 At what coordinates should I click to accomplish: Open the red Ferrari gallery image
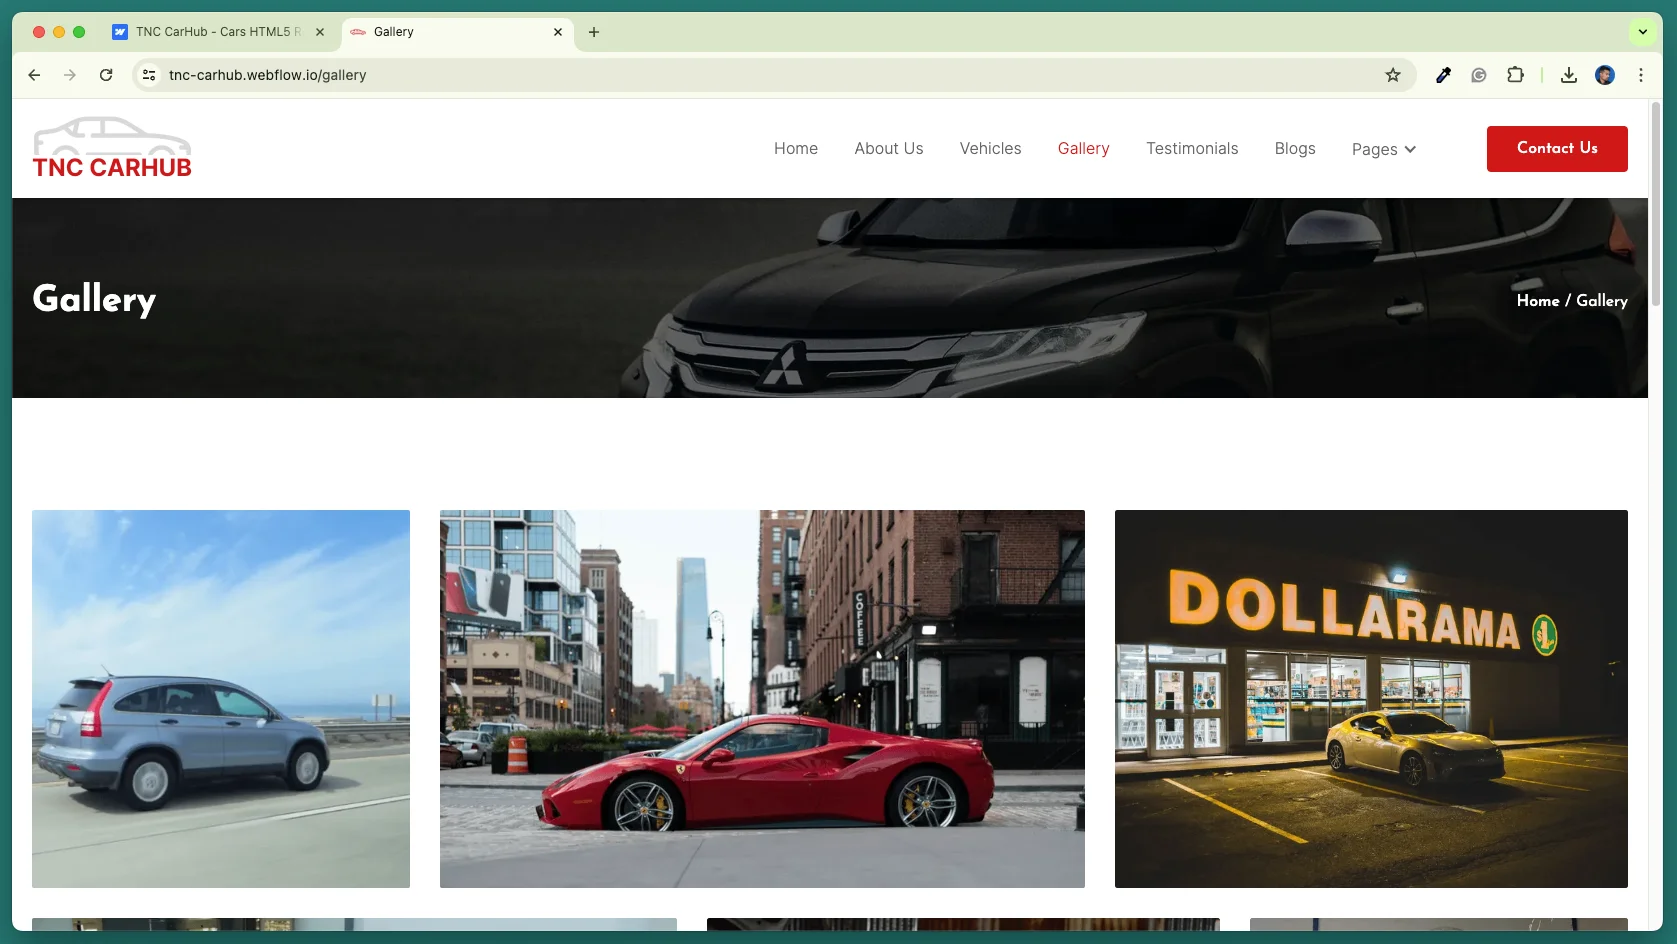tap(762, 699)
